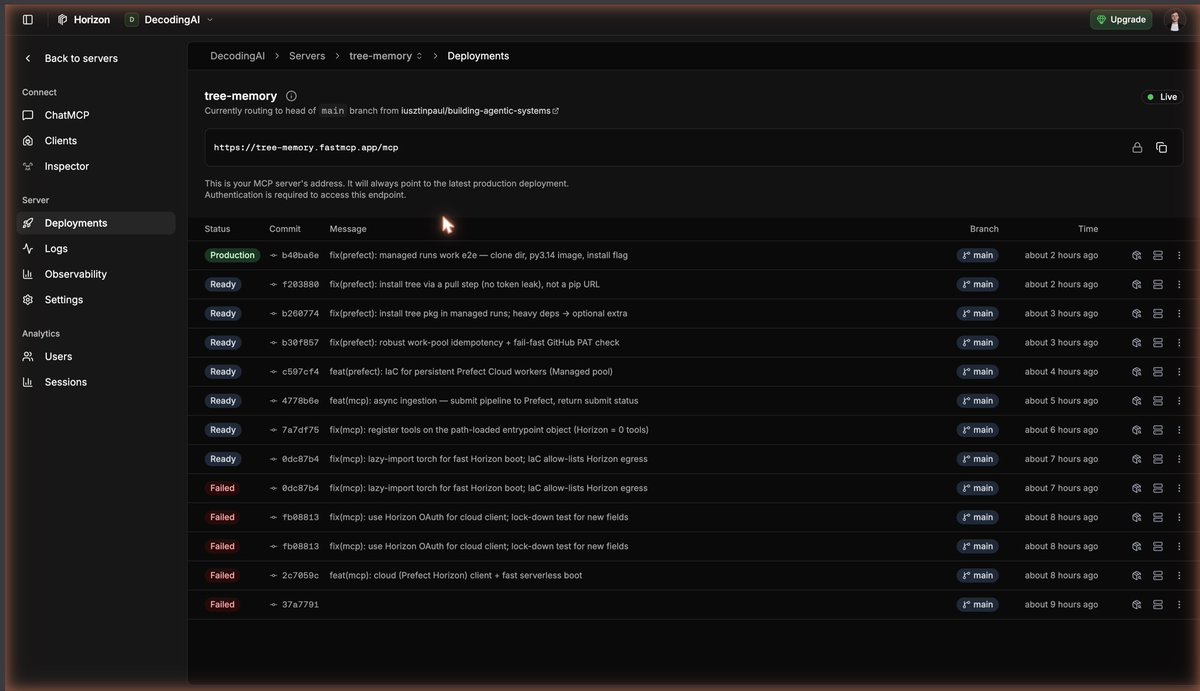Open the iusztinpaul/building-agentic-systems repository link
This screenshot has width=1200, height=691.
tap(479, 111)
